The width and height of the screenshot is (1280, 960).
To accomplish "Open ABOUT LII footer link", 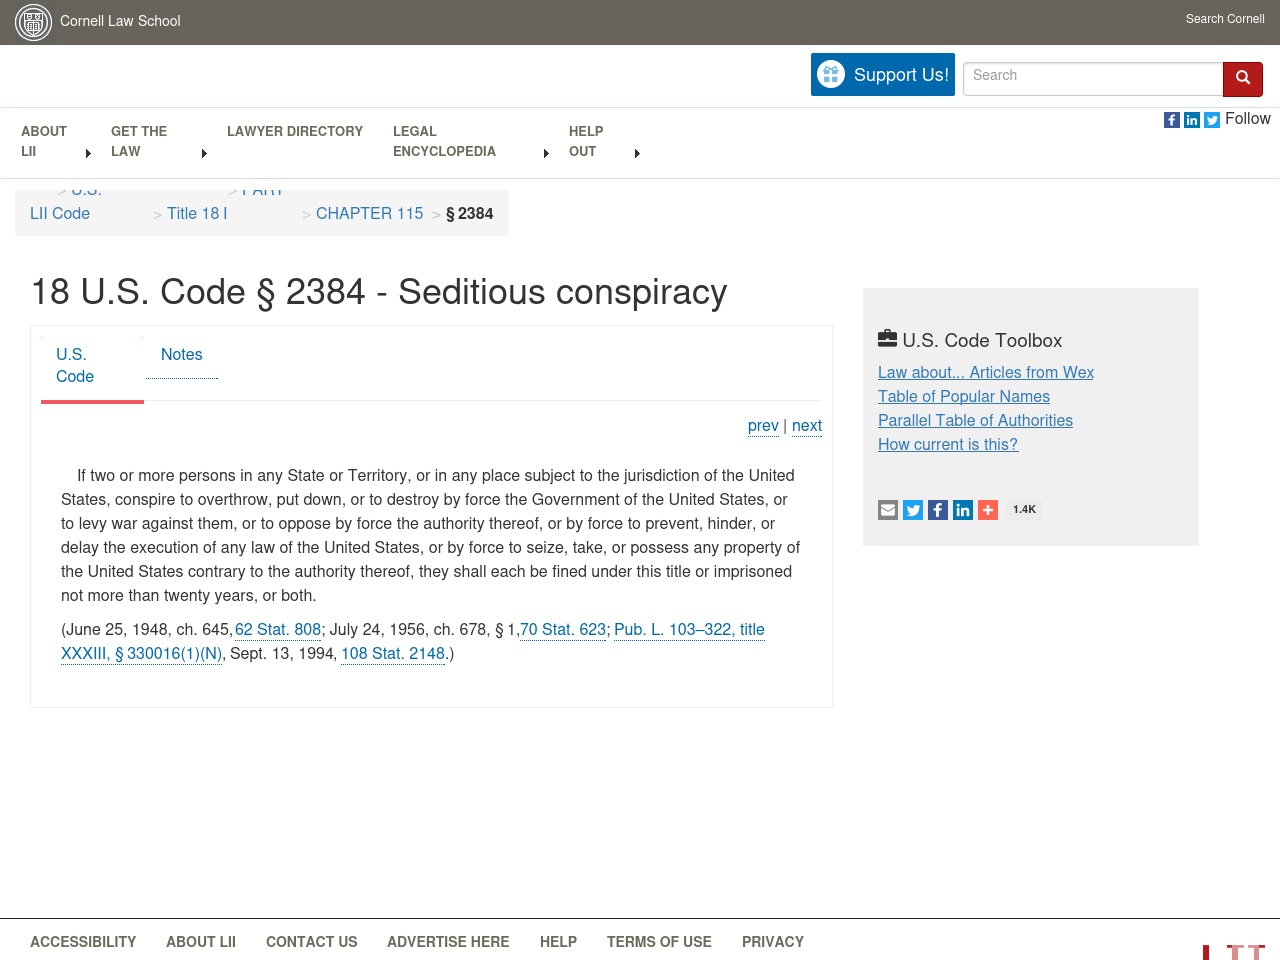I will pos(201,942).
